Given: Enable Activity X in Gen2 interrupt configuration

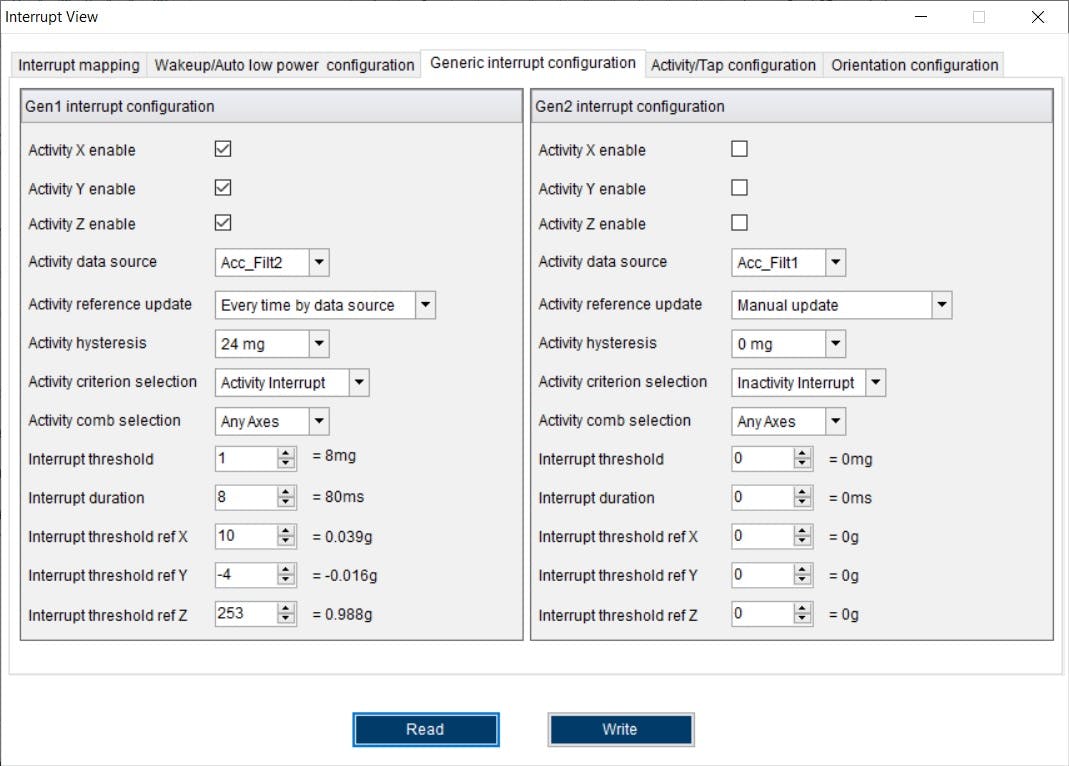Looking at the screenshot, I should click(739, 148).
